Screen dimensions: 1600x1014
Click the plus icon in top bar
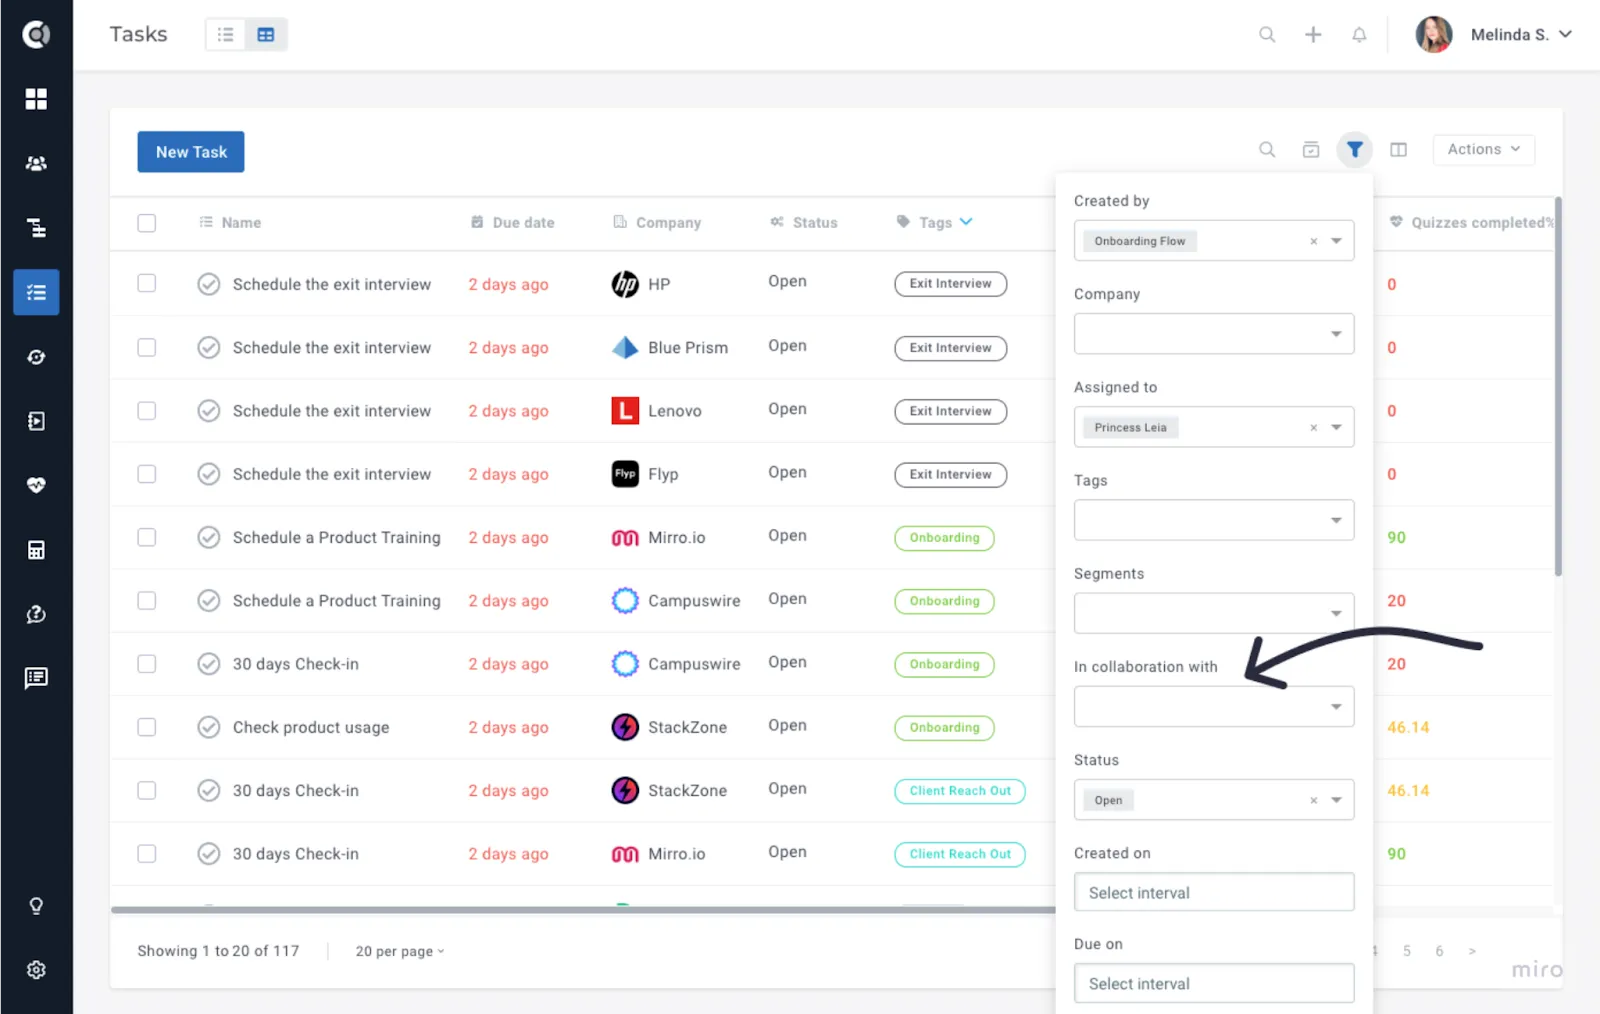click(1313, 35)
